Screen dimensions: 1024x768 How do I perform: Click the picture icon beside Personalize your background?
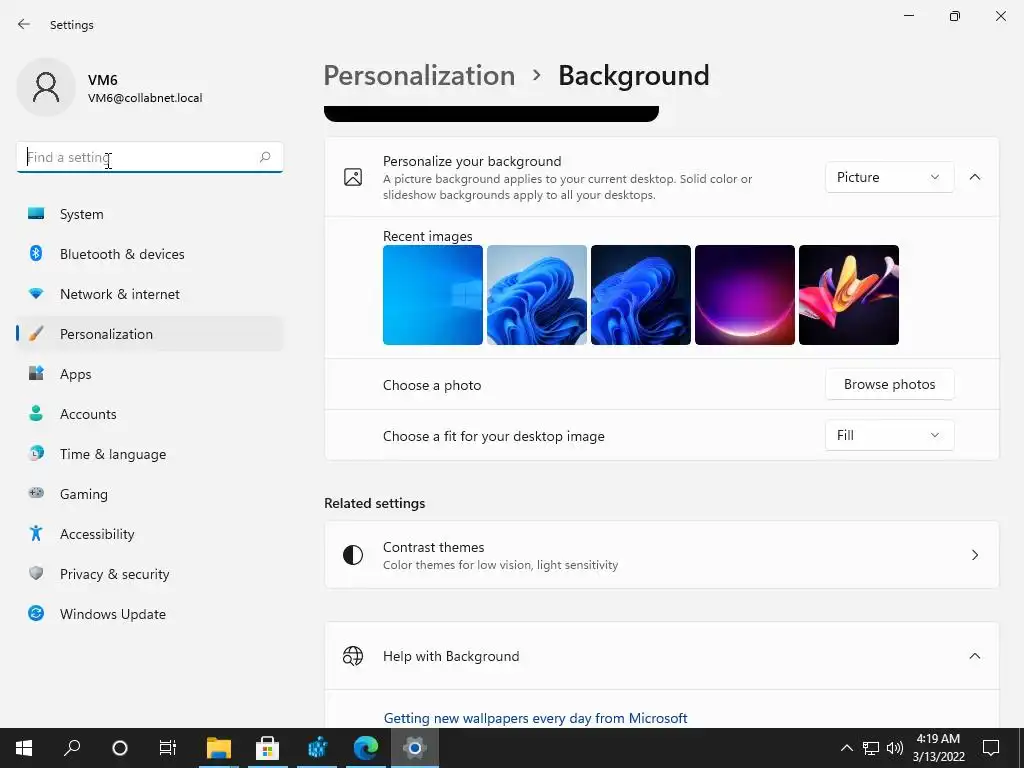click(x=353, y=177)
